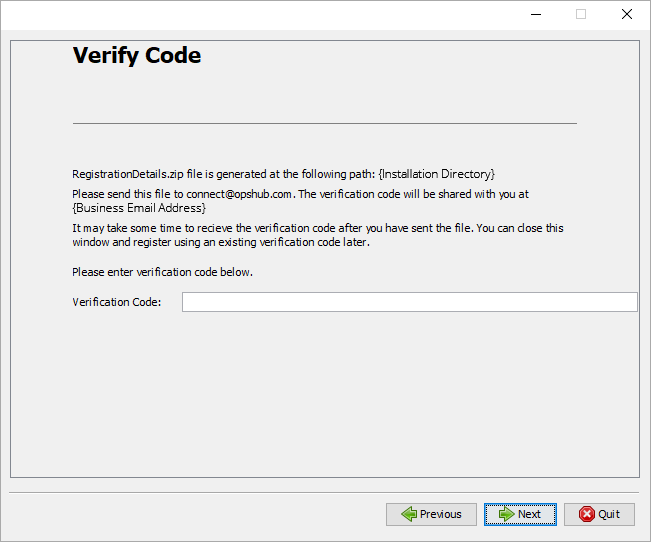Click the red X icon on Quit
Viewport: 651px width, 542px height.
(585, 514)
